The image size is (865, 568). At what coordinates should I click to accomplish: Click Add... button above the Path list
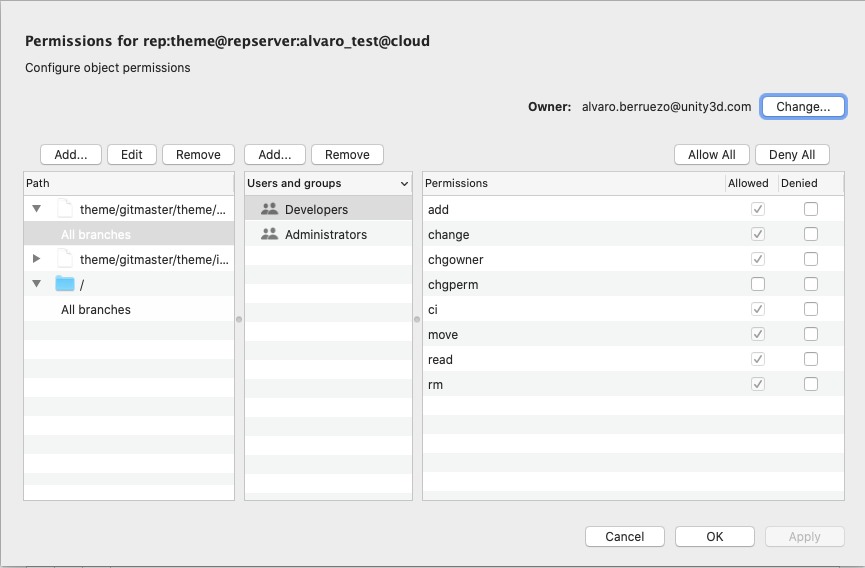pos(71,154)
